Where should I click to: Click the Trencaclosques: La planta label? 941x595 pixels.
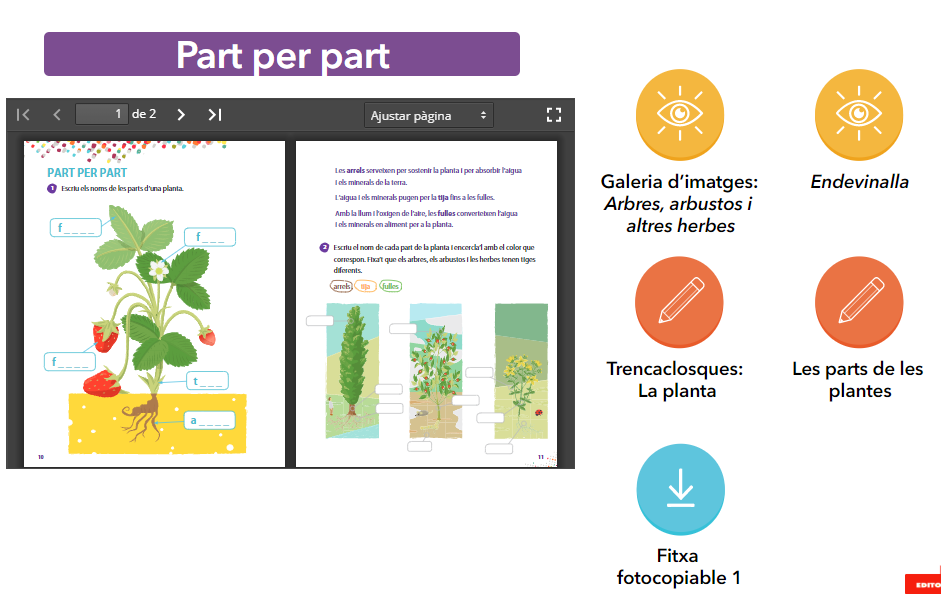coord(677,380)
